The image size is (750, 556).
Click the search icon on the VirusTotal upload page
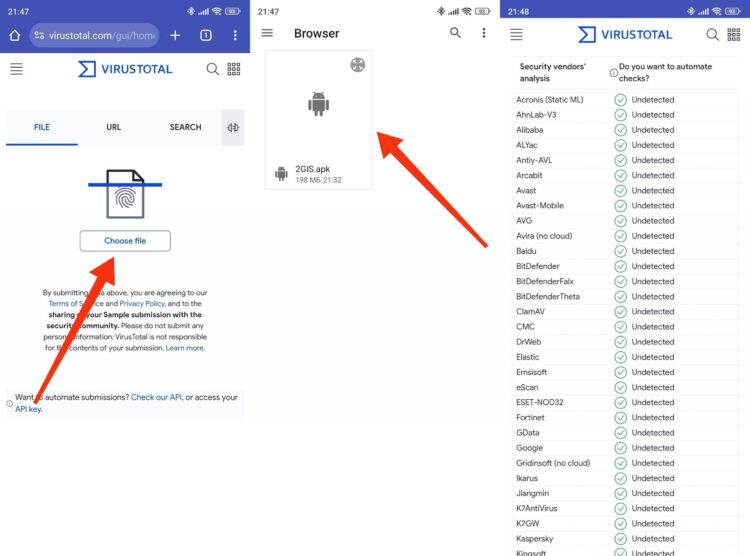212,69
